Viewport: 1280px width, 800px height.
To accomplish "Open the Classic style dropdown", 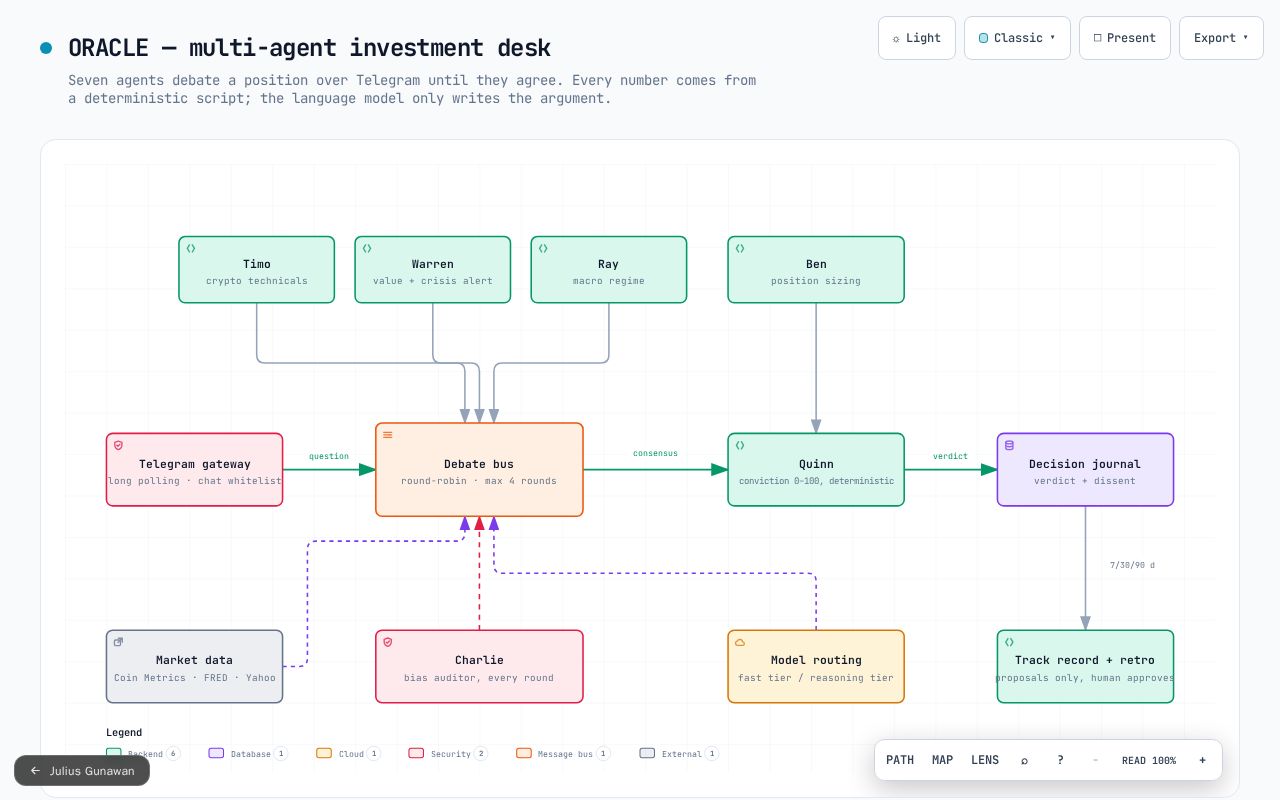I will pos(1017,38).
